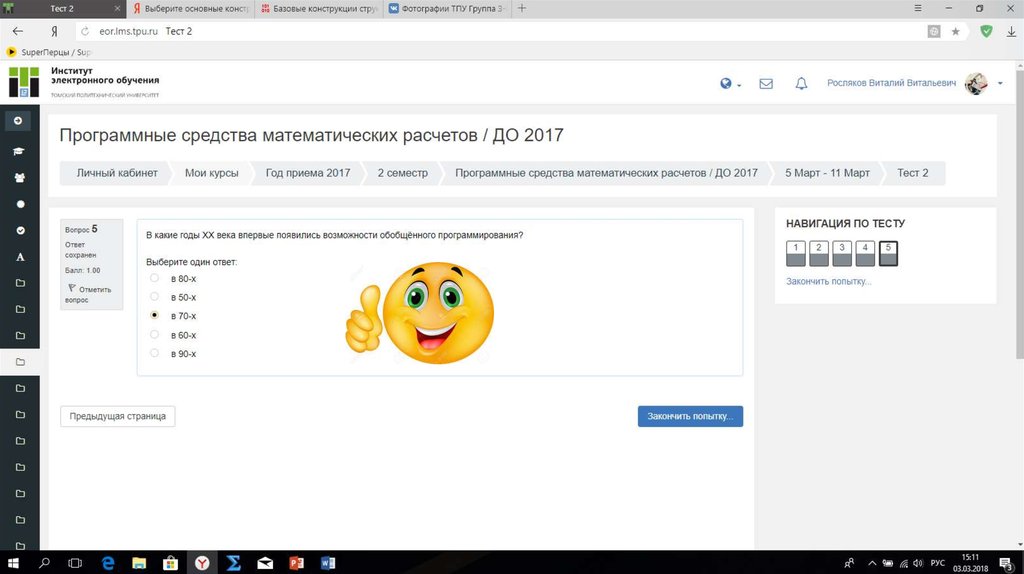Open the graduation cap sidebar icon

[19, 151]
